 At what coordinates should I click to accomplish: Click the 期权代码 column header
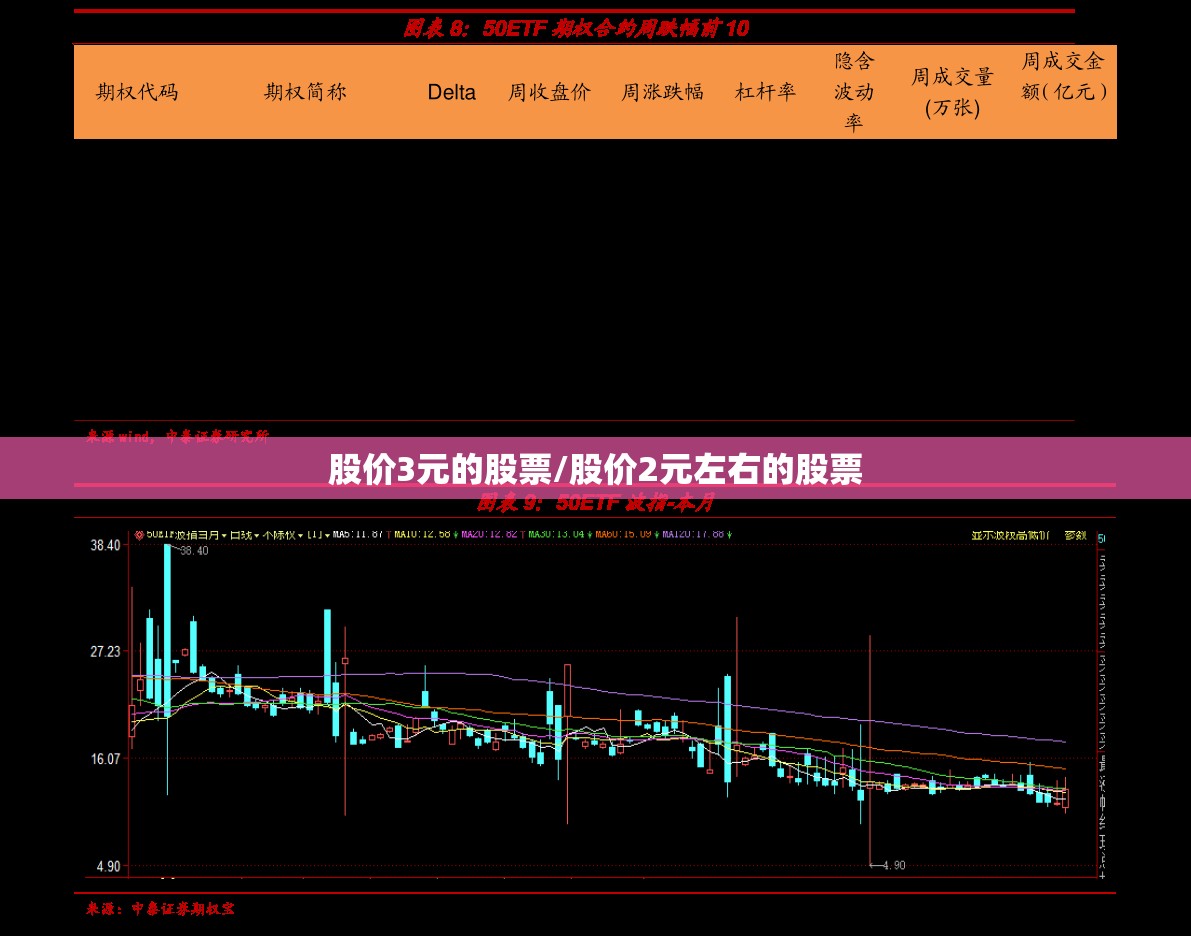click(x=137, y=92)
